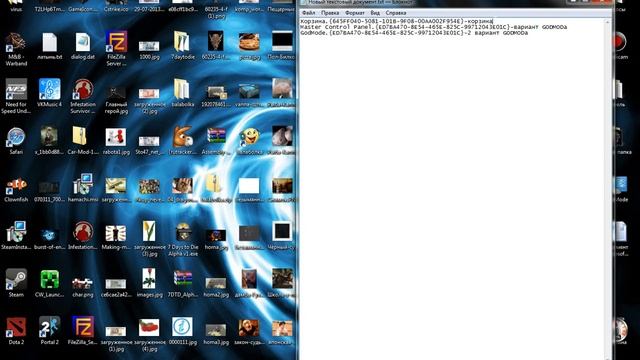Select the Car-Mod zip archive icon
This screenshot has height=360, width=640.
coord(82,141)
